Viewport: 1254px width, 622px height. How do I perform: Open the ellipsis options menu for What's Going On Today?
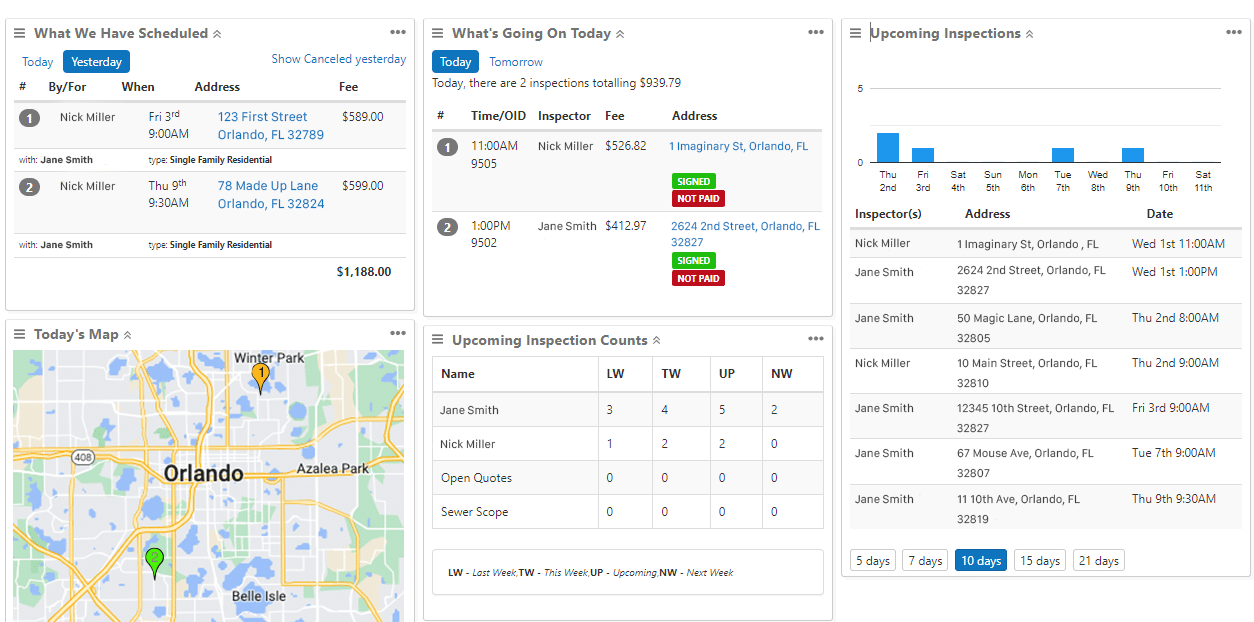click(816, 31)
